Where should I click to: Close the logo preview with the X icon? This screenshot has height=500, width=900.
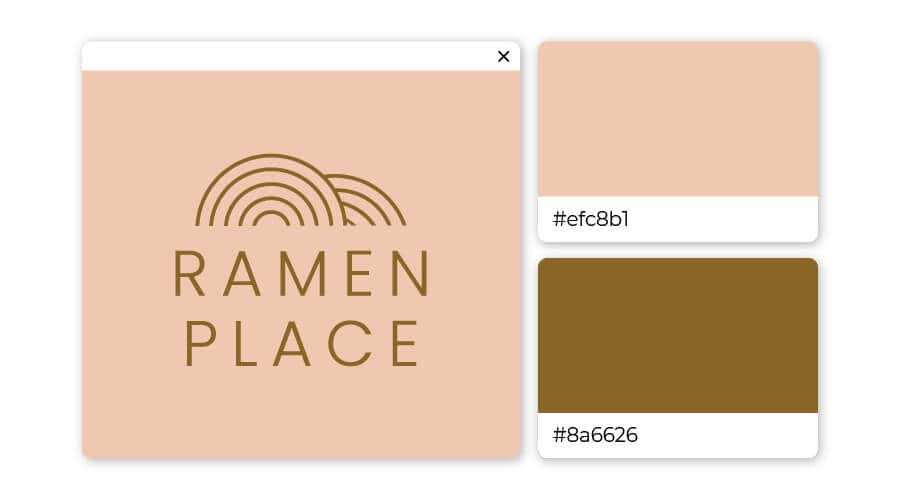point(503,56)
